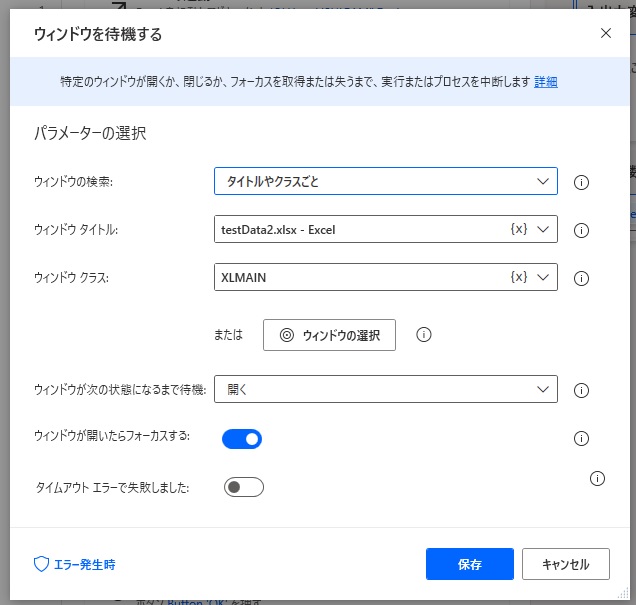Click {x} variable icon in ウィンドウ クラス field

519,277
